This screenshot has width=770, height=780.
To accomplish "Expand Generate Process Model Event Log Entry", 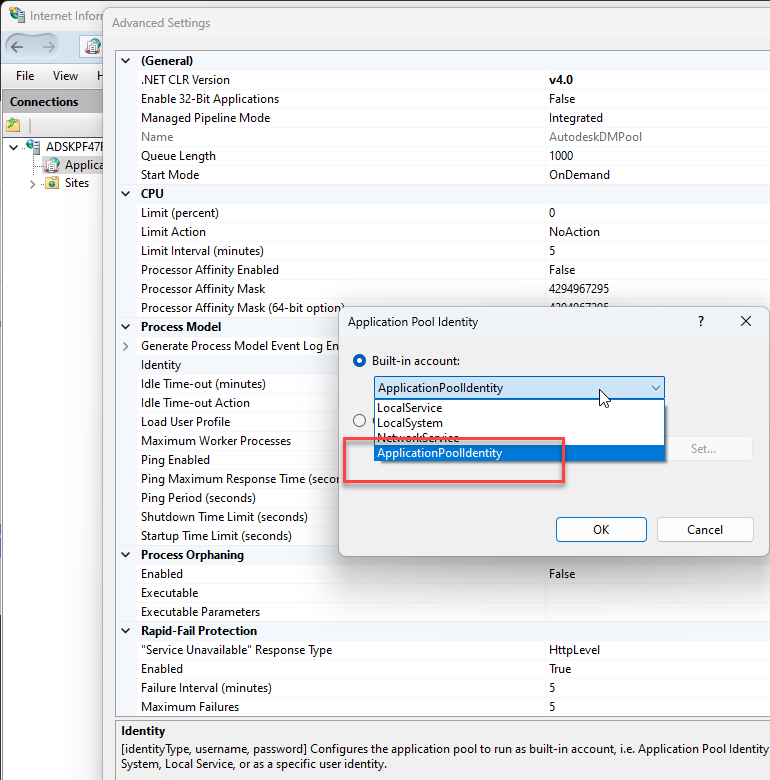I will [126, 346].
